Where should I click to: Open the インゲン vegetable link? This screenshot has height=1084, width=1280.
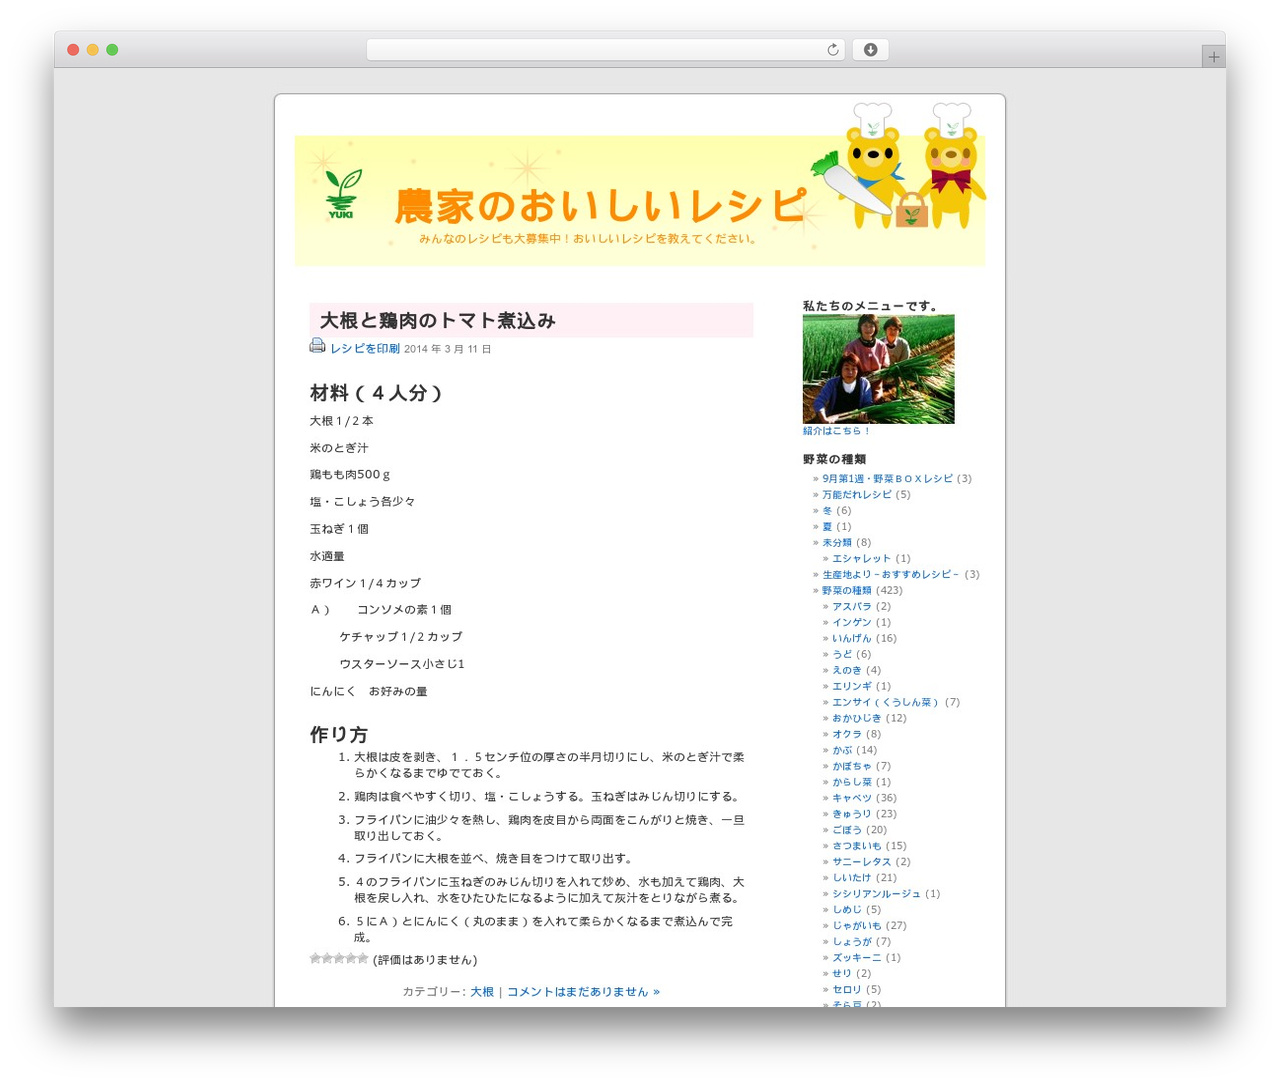(x=852, y=623)
